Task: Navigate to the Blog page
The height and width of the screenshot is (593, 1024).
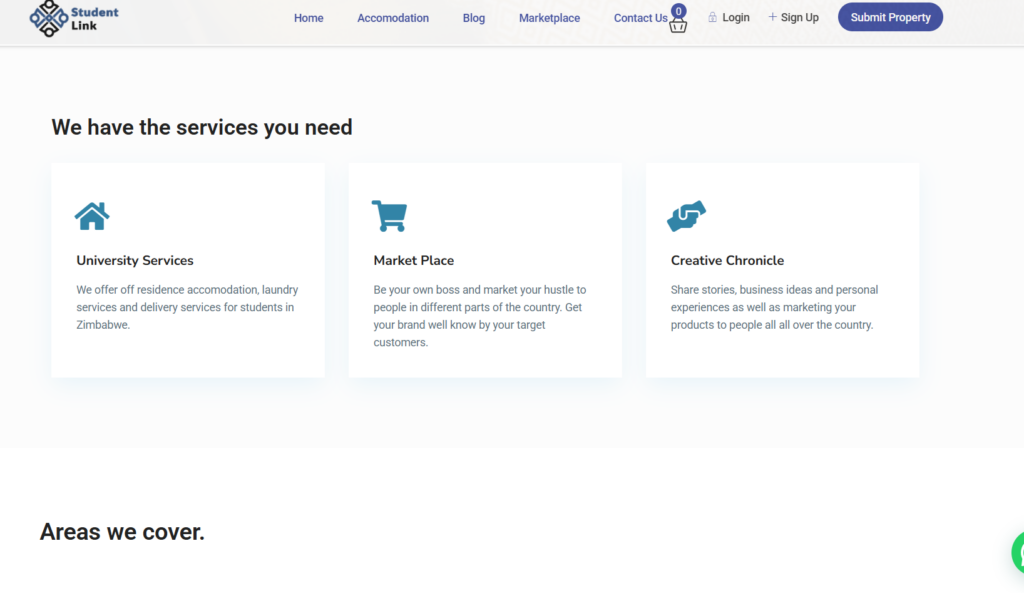Action: 474,18
